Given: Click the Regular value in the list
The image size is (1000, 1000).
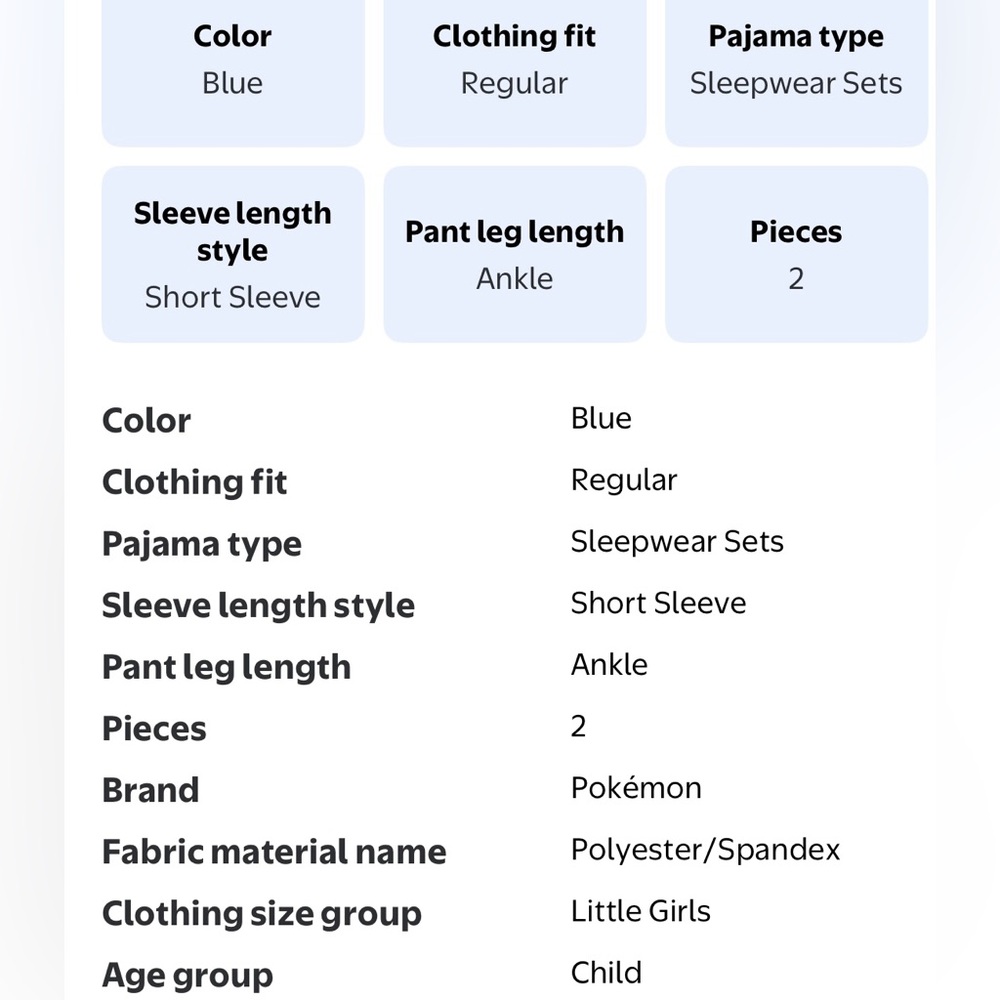Looking at the screenshot, I should pos(624,480).
